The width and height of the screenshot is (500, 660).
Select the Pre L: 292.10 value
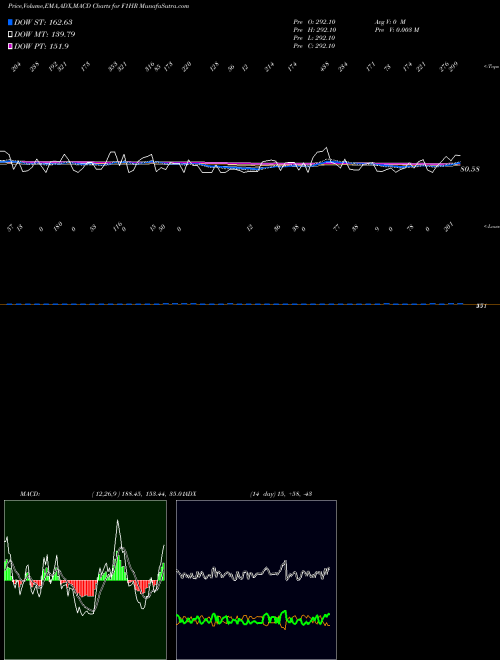pos(314,38)
